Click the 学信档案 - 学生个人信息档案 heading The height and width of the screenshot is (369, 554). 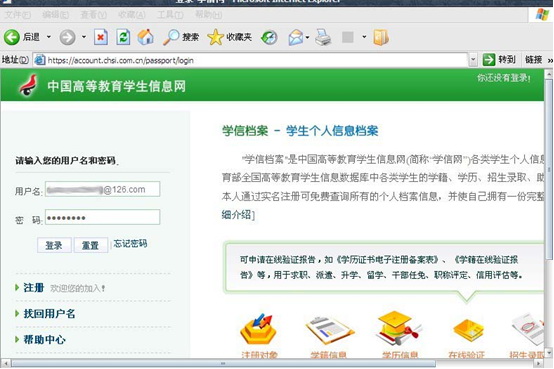click(300, 131)
